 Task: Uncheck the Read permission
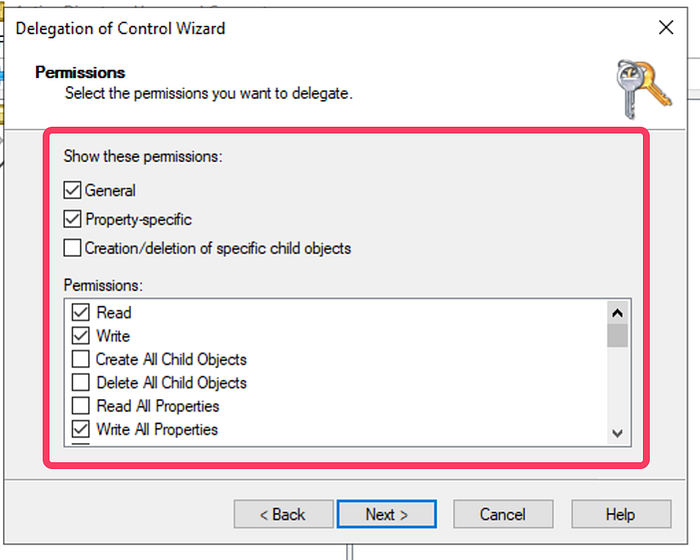(x=80, y=312)
